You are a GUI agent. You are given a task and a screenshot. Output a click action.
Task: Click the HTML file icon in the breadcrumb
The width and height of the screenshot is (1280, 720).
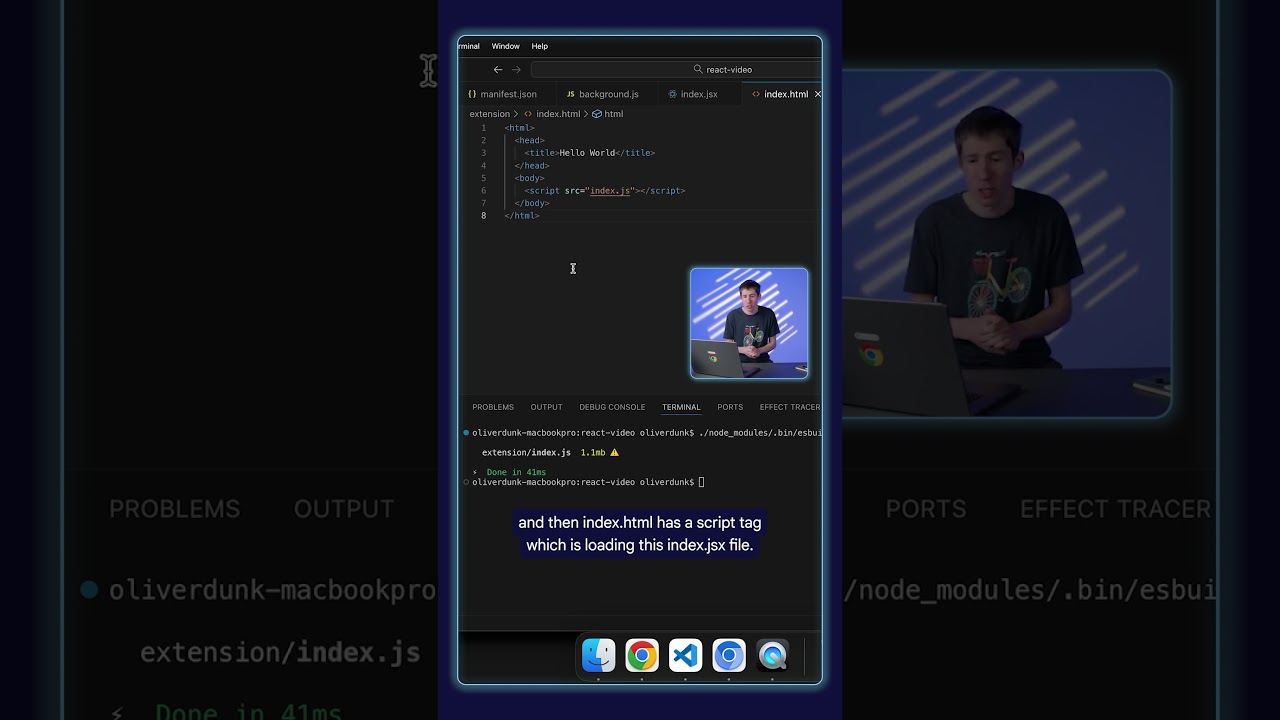coord(528,114)
